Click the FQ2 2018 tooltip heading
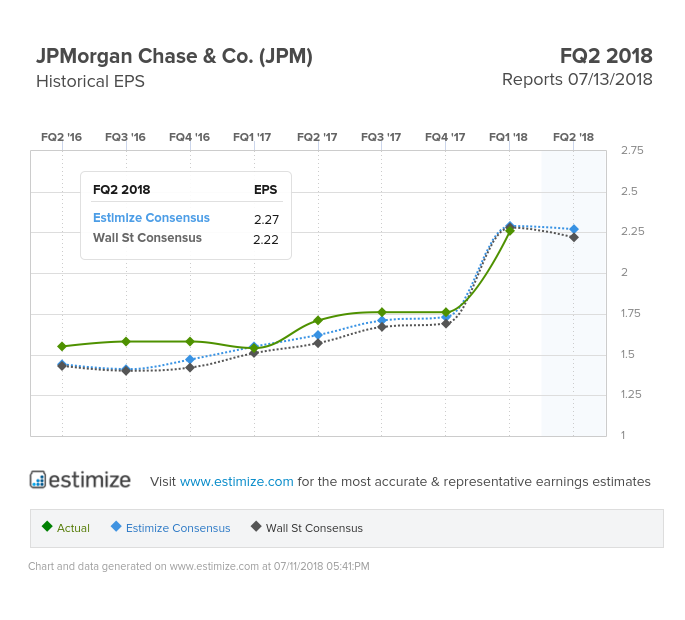The image size is (685, 620). 121,190
